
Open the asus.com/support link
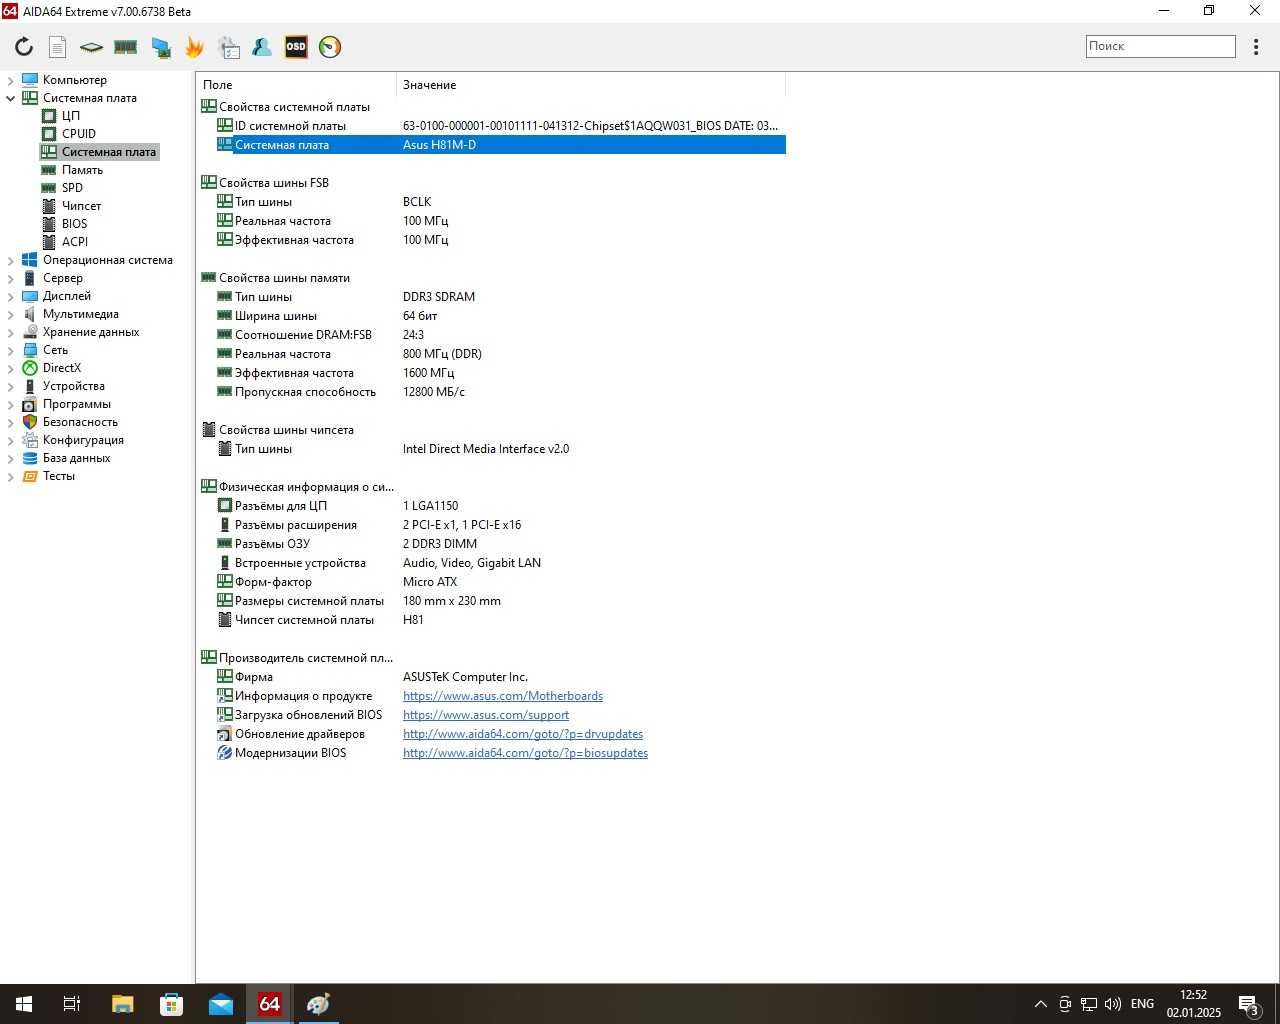[486, 715]
